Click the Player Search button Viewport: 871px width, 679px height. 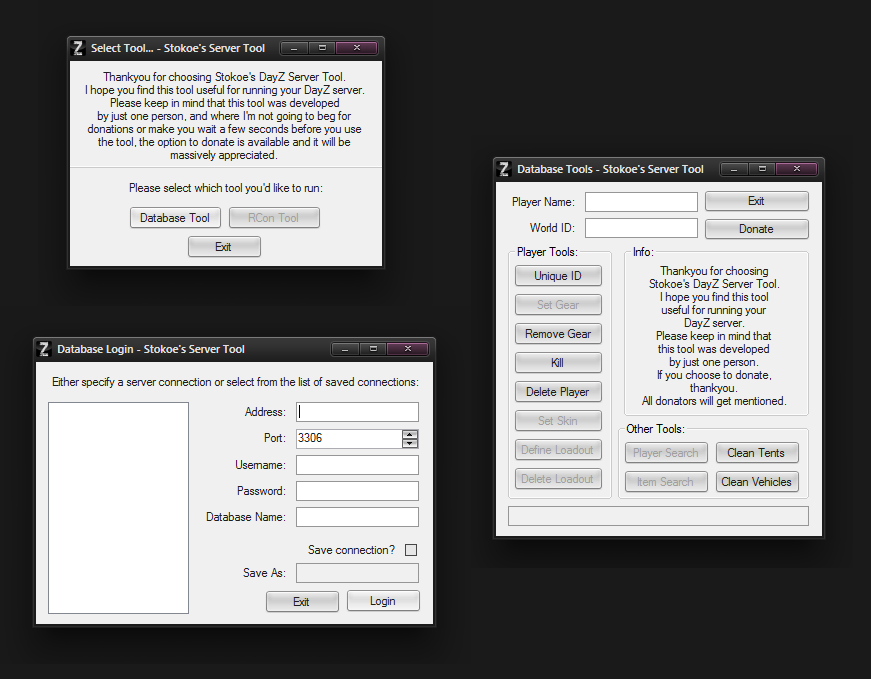coord(666,453)
